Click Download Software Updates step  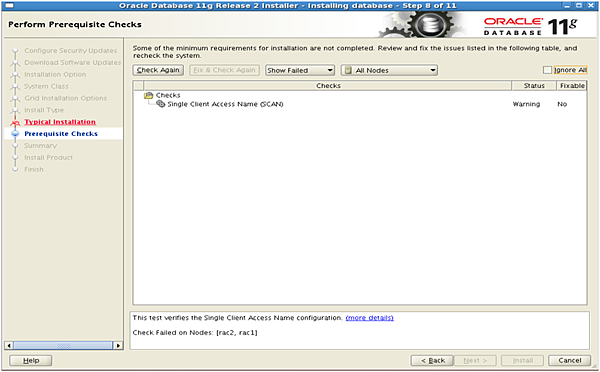(x=73, y=63)
